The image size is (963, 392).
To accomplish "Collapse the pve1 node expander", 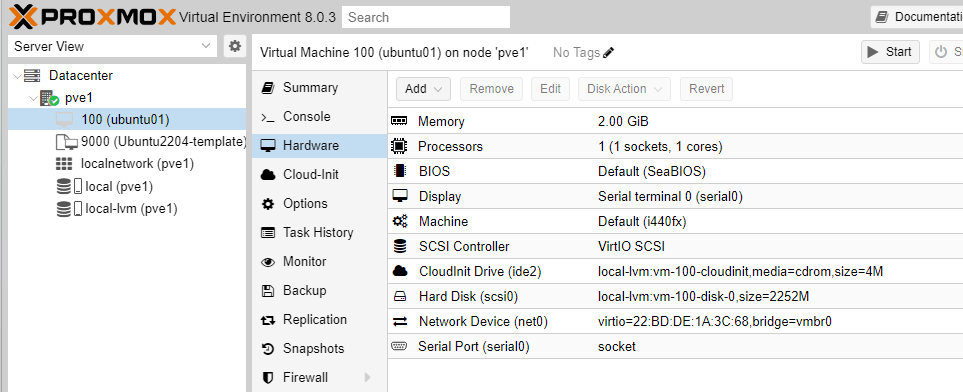I will [x=32, y=98].
